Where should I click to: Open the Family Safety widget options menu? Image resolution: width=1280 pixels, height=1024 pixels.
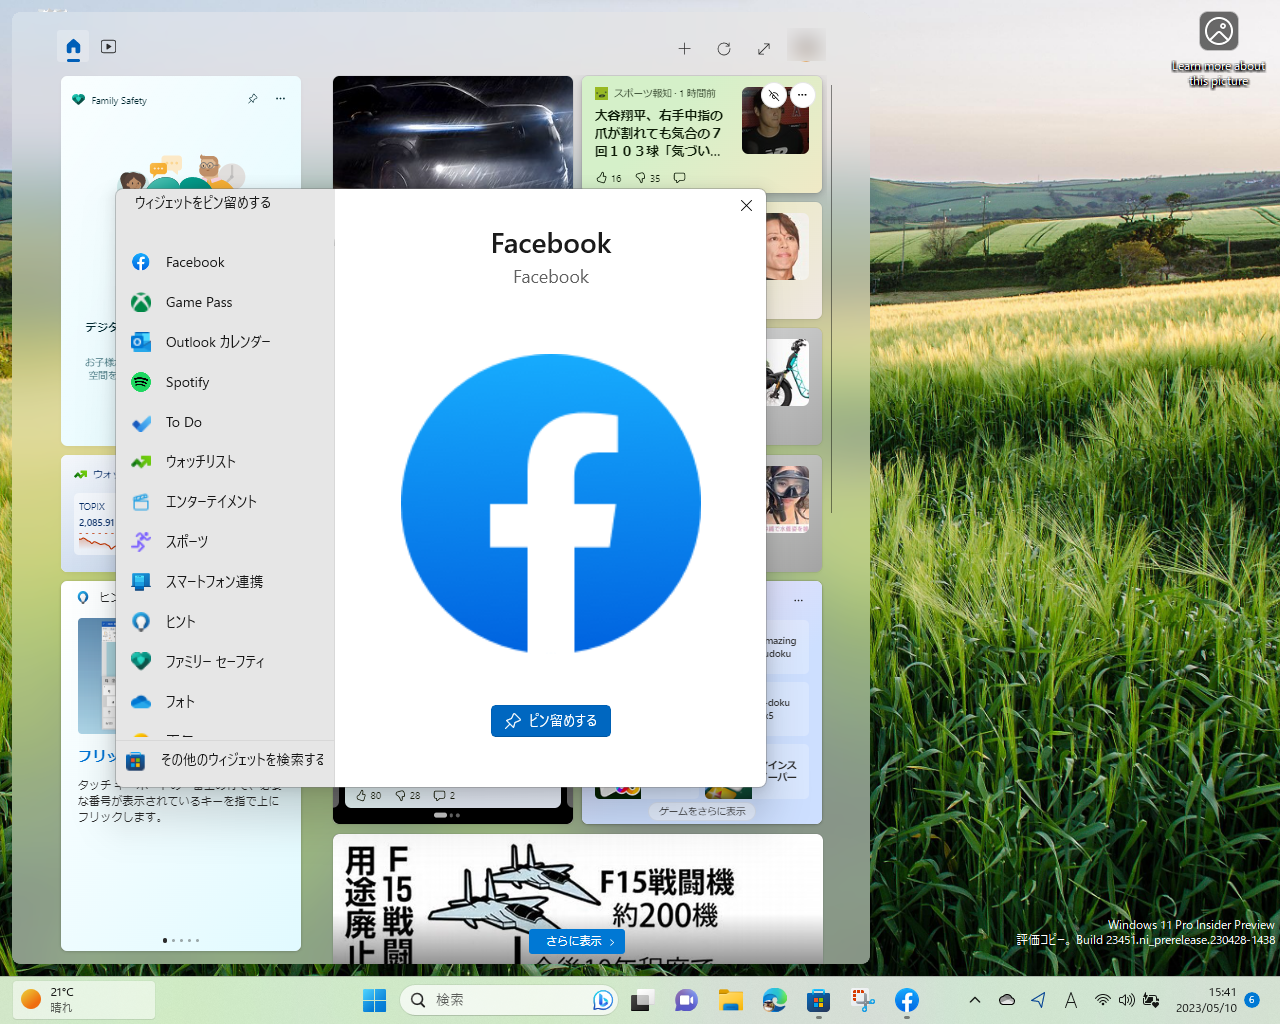point(280,98)
